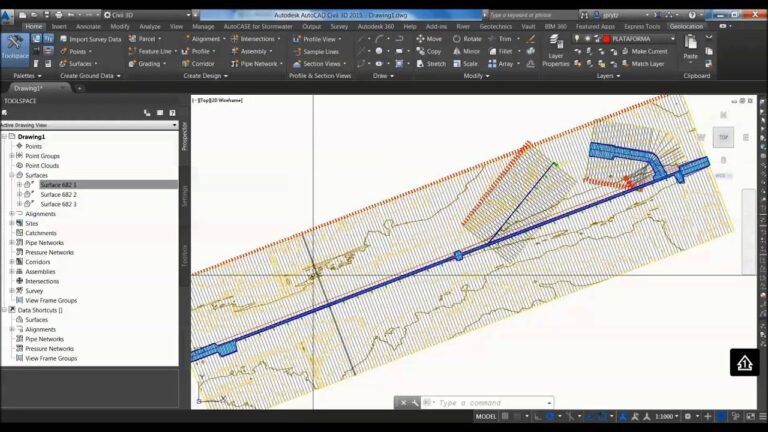
Task: Expand the Pipe Networks node under Drawing1
Action: pos(12,242)
